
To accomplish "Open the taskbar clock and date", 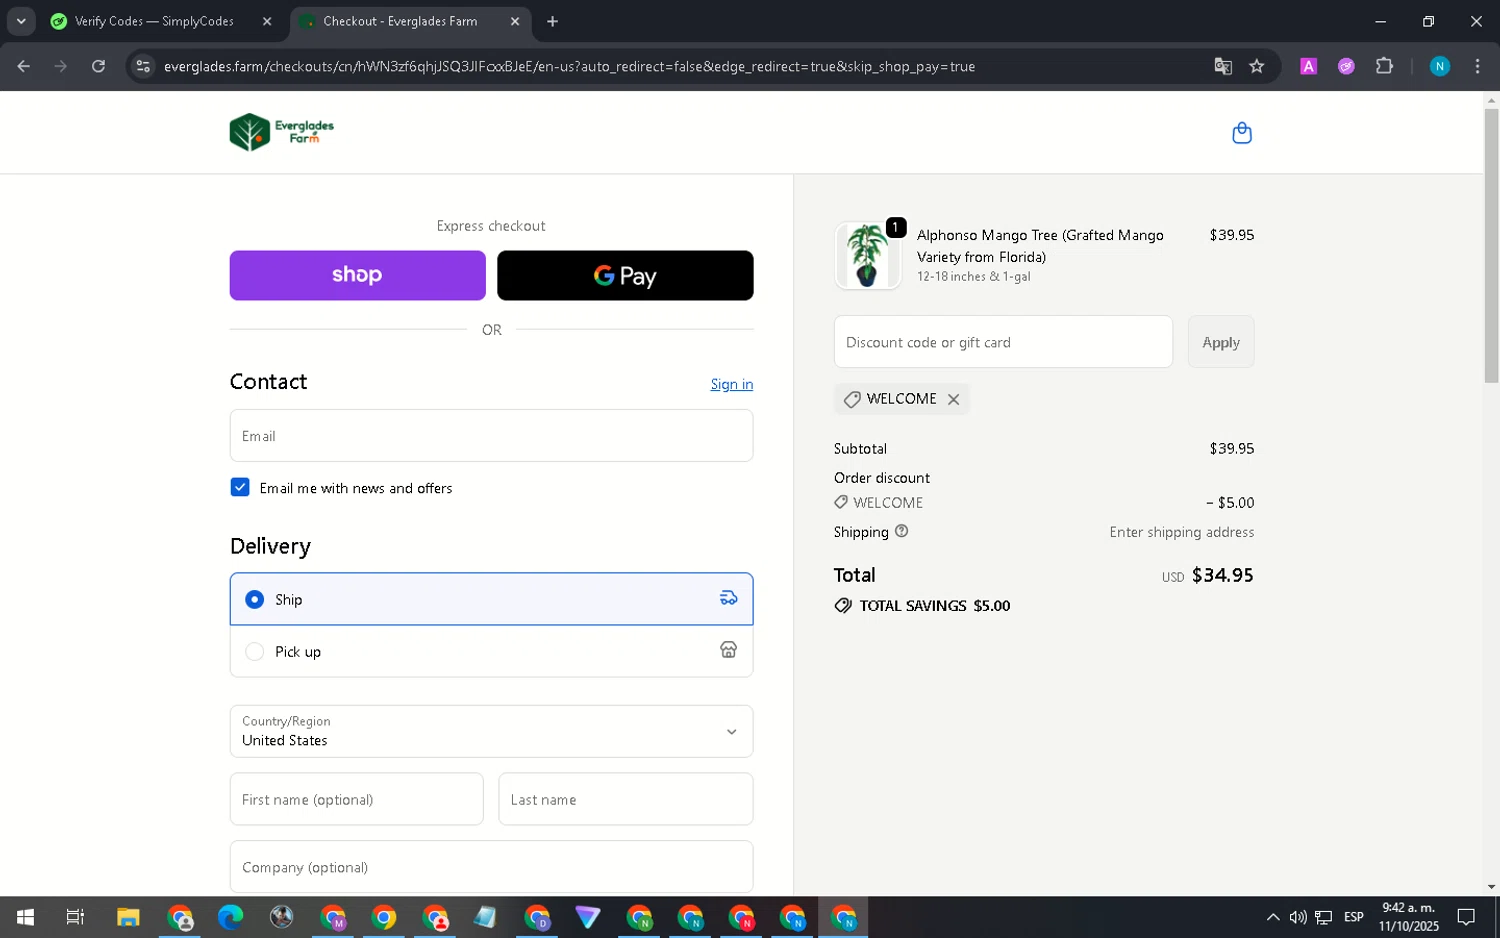I will pos(1408,917).
